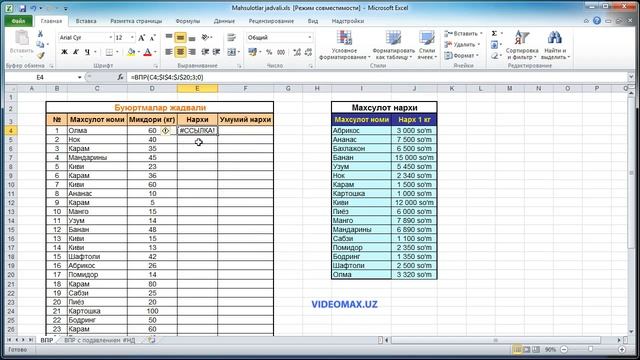Viewport: 640px width, 360px height.
Task: Switch to the Формулы tab
Action: 187,21
